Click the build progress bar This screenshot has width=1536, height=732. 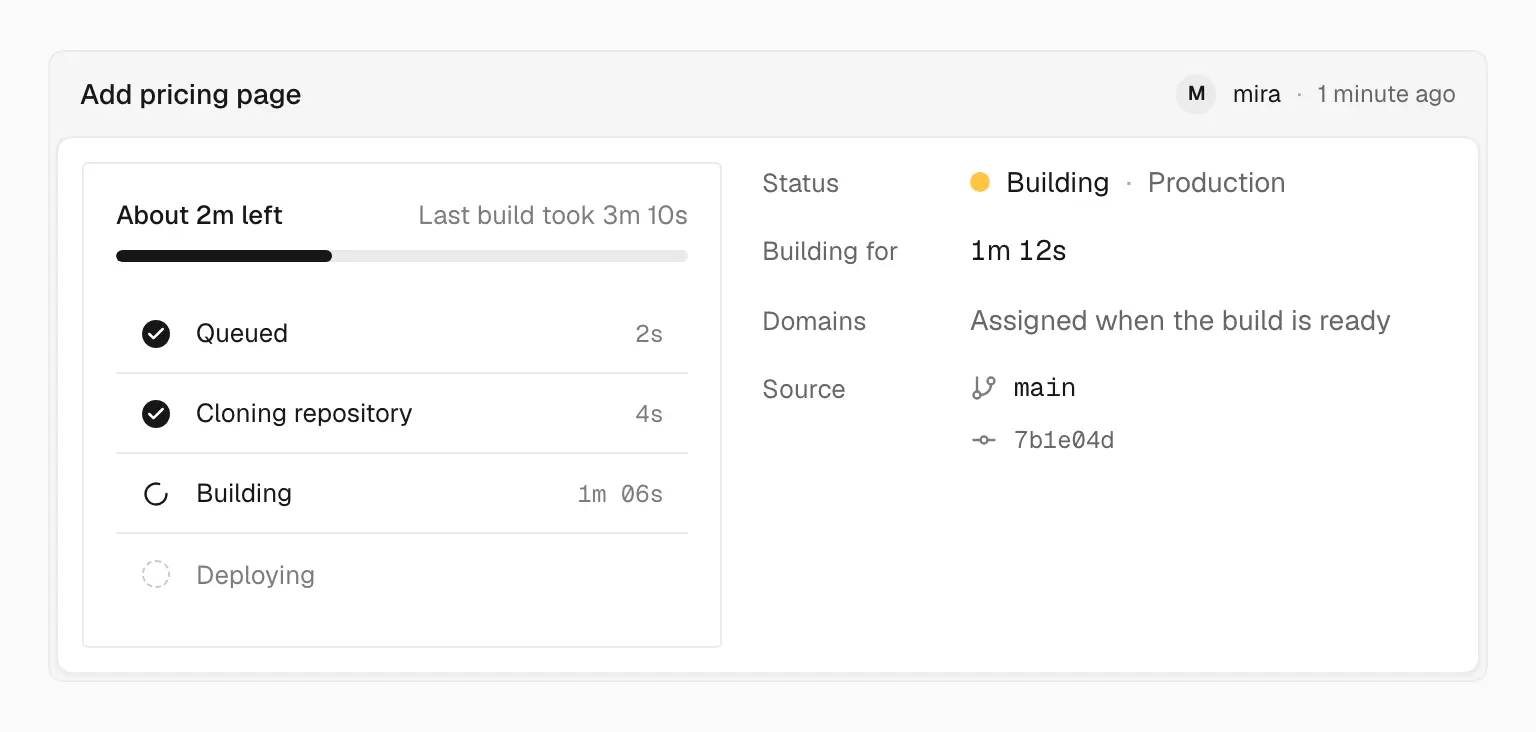point(402,256)
